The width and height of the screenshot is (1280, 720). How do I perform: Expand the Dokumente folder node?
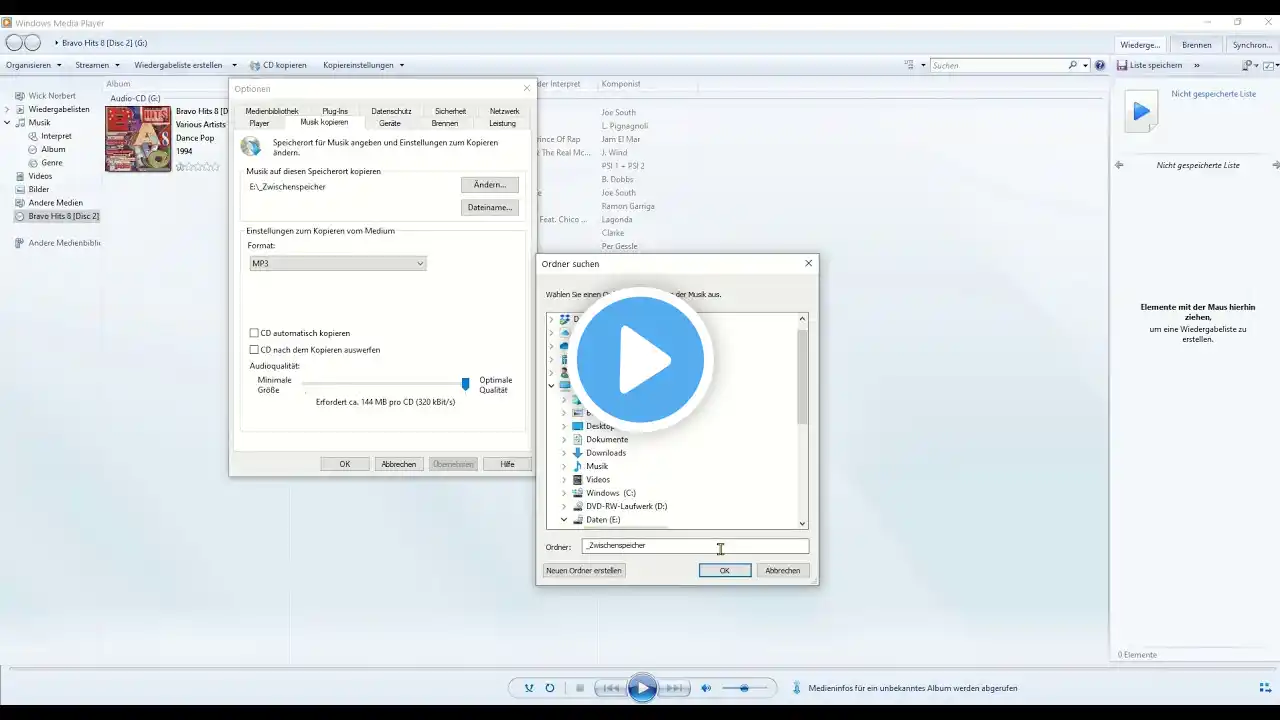tap(564, 440)
